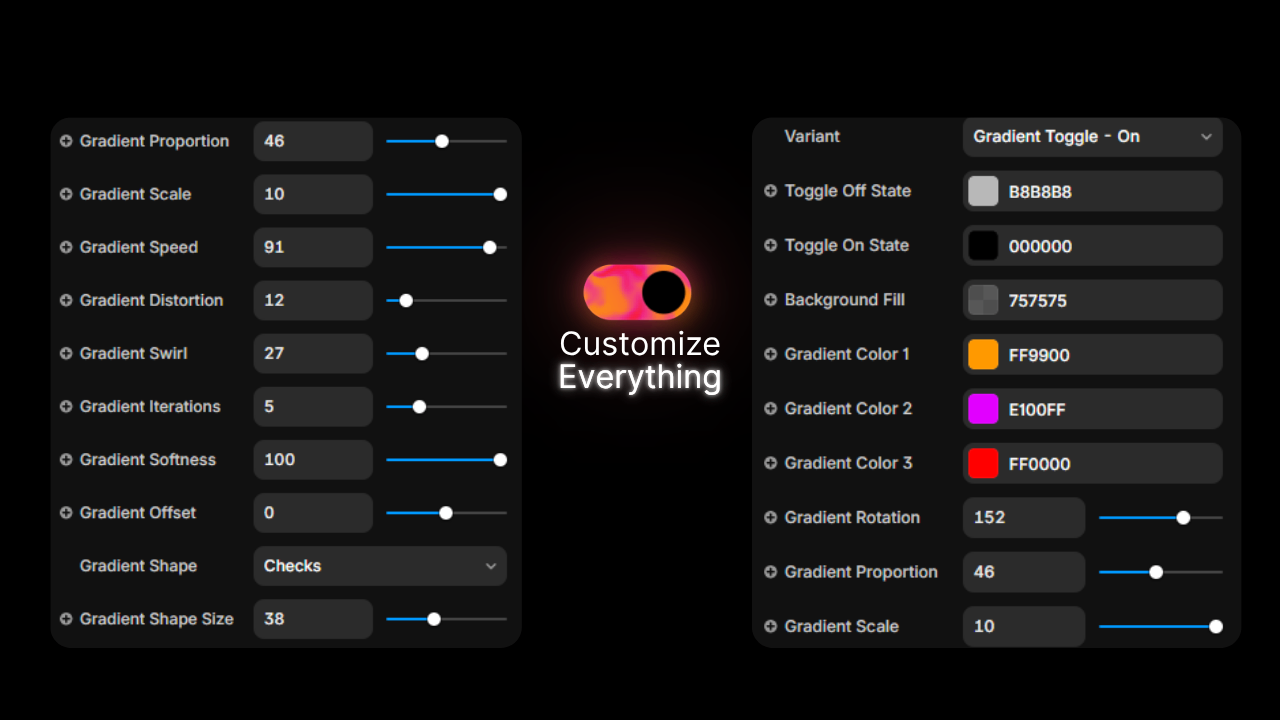This screenshot has width=1280, height=720.
Task: Click the plus icon beside Gradient Speed
Action: point(66,247)
